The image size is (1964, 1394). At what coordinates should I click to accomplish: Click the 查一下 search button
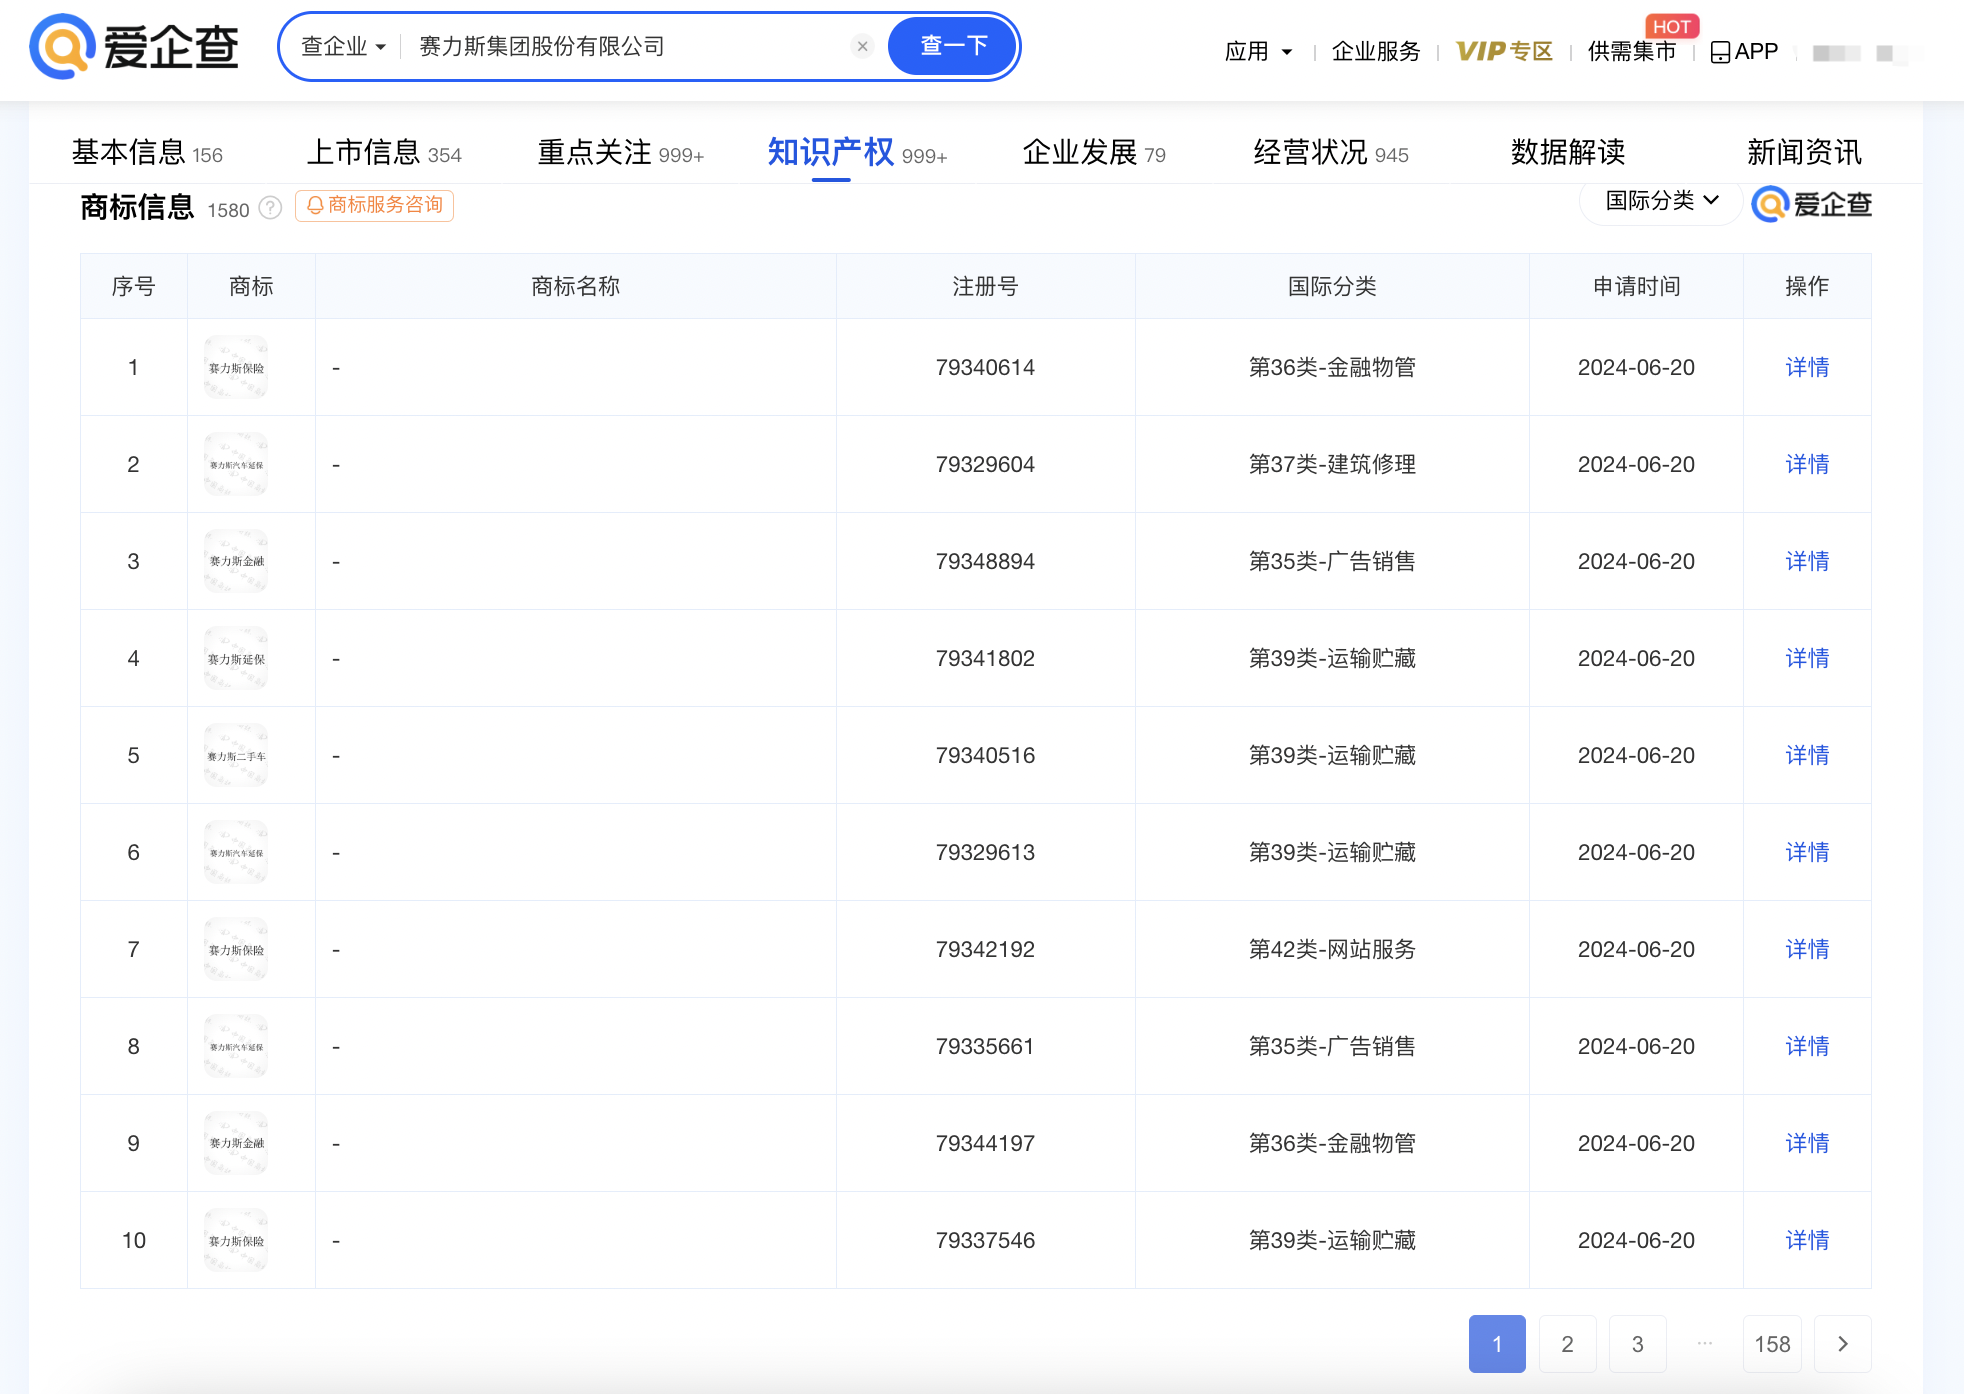[x=953, y=46]
